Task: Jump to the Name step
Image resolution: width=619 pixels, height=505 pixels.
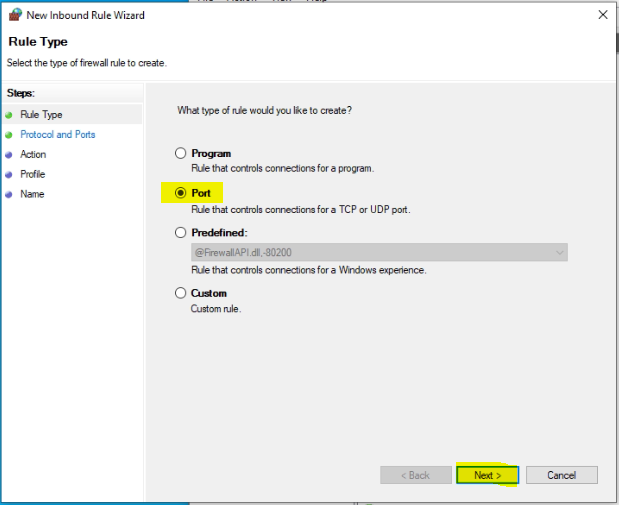Action: point(32,194)
